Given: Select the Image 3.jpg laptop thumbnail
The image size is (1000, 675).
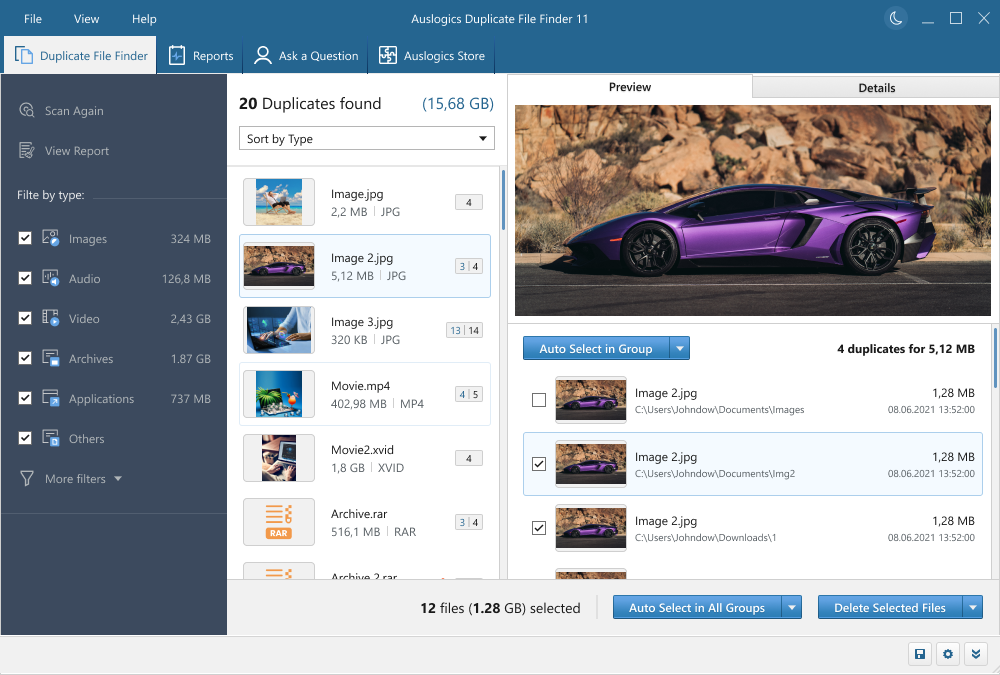Looking at the screenshot, I should click(x=279, y=330).
